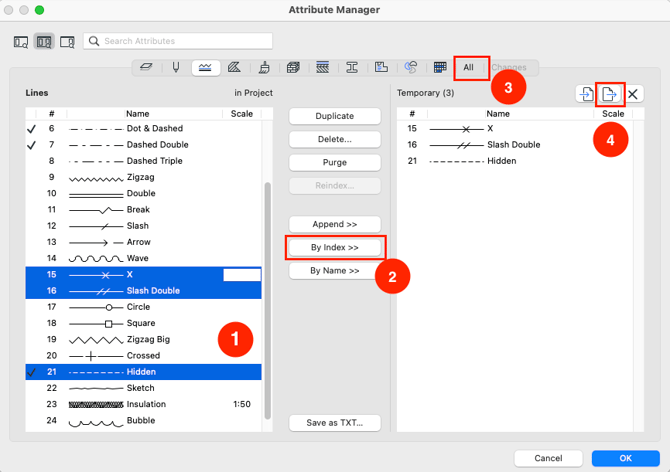Click the Lines list vertical scrollbar

tap(266, 300)
